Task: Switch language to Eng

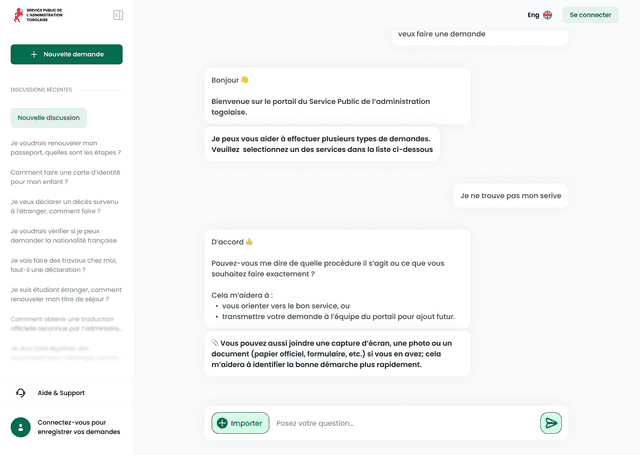Action: point(533,15)
